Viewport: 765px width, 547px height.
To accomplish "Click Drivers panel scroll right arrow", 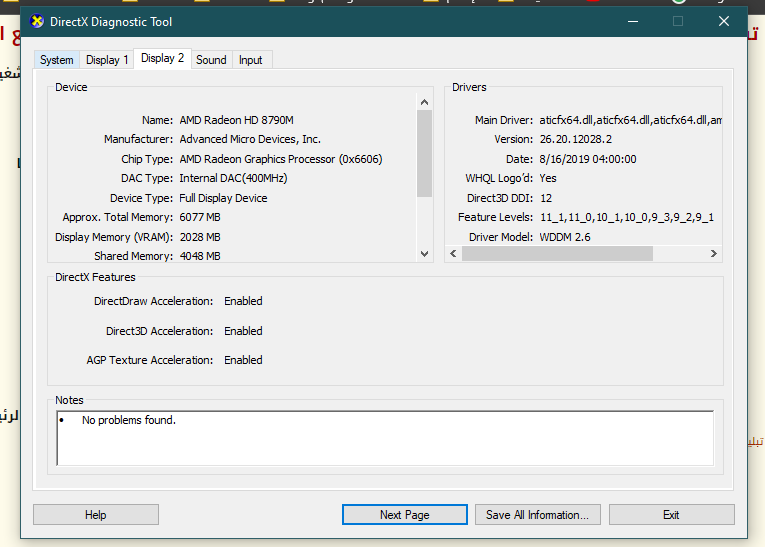I will 714,253.
